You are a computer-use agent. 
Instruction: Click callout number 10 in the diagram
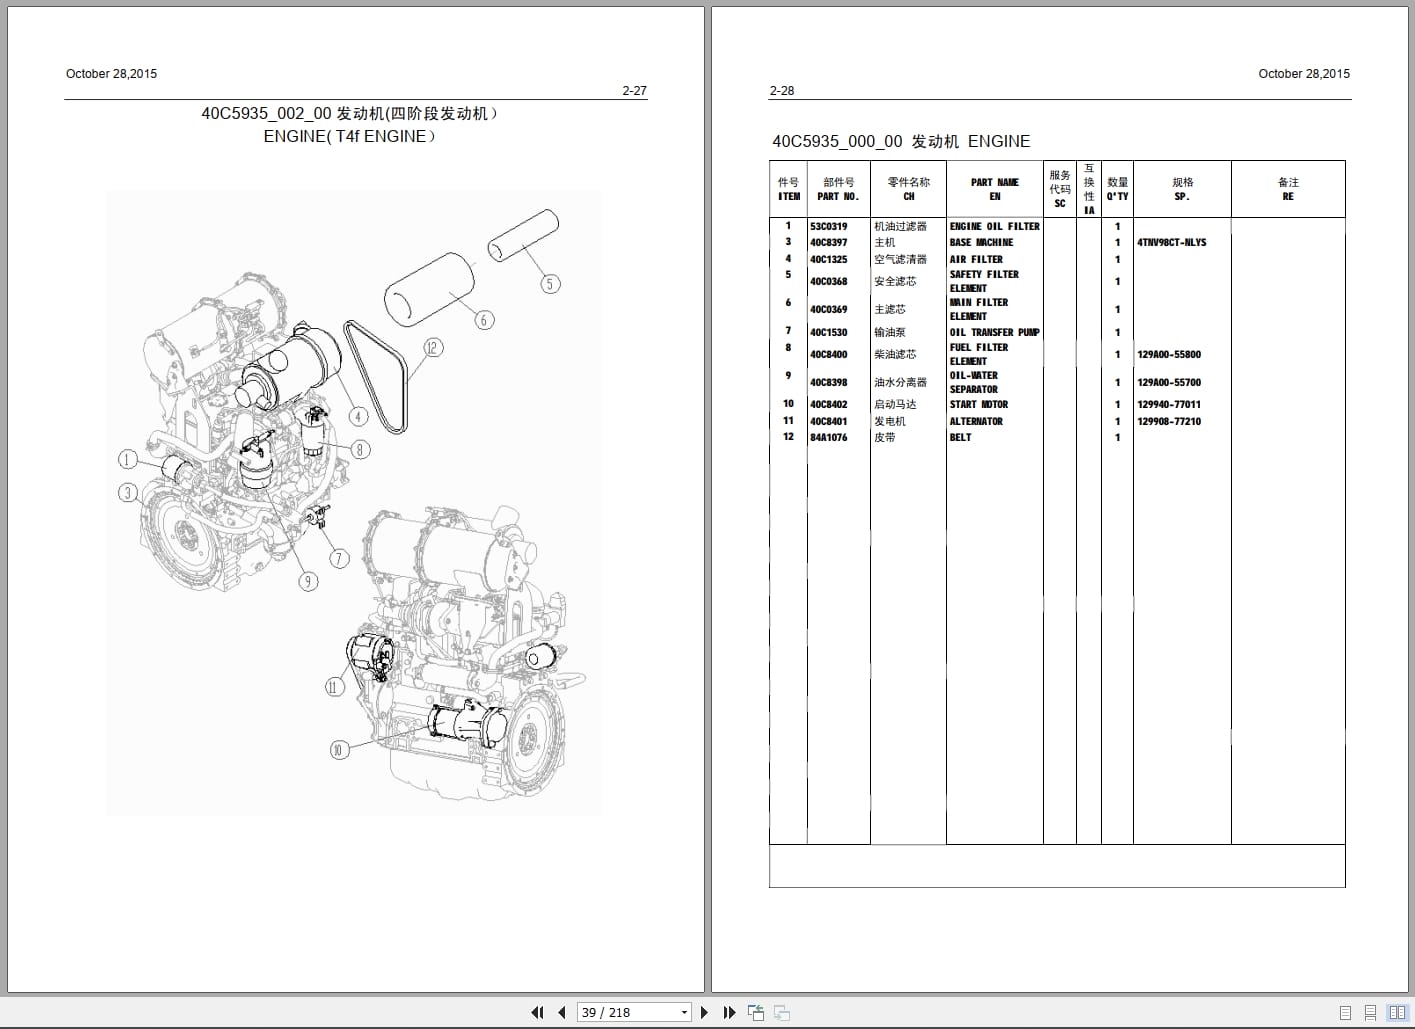(340, 749)
